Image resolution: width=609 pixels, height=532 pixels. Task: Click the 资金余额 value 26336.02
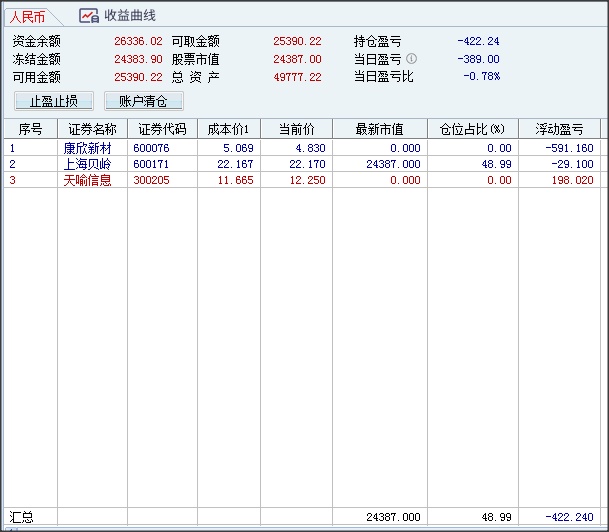[138, 41]
